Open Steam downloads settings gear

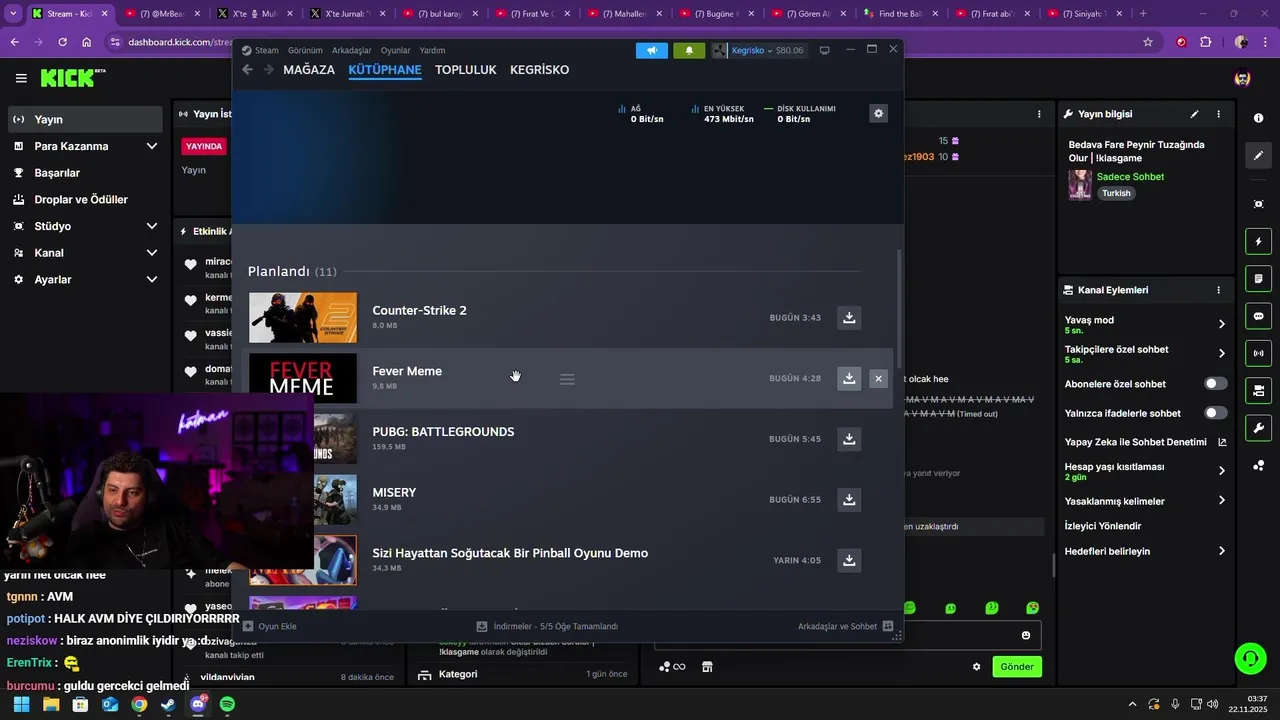(878, 114)
